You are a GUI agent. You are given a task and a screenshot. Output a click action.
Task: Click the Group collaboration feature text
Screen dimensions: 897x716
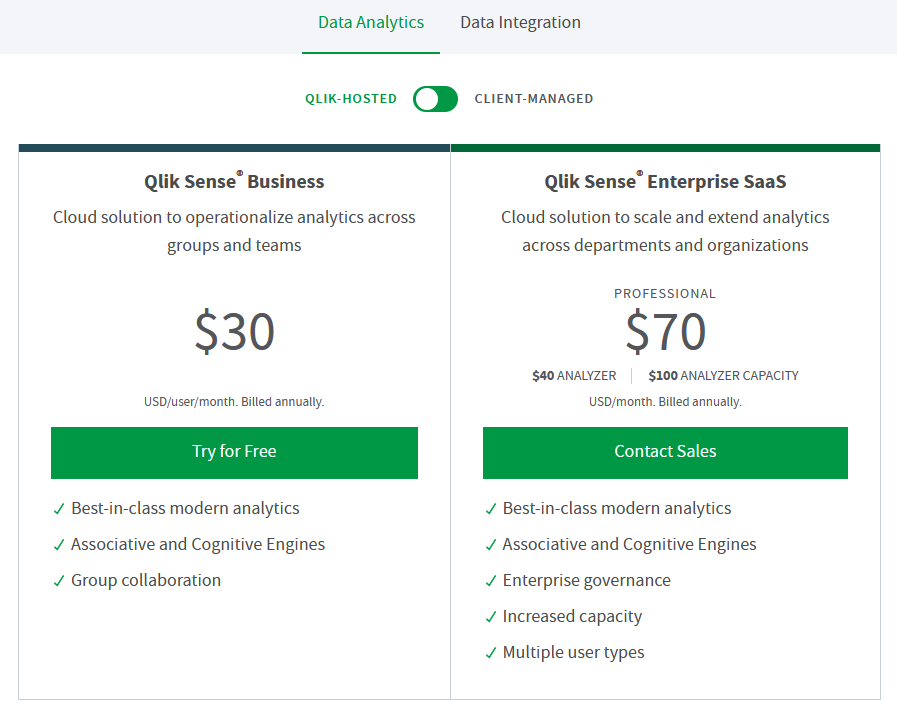146,580
